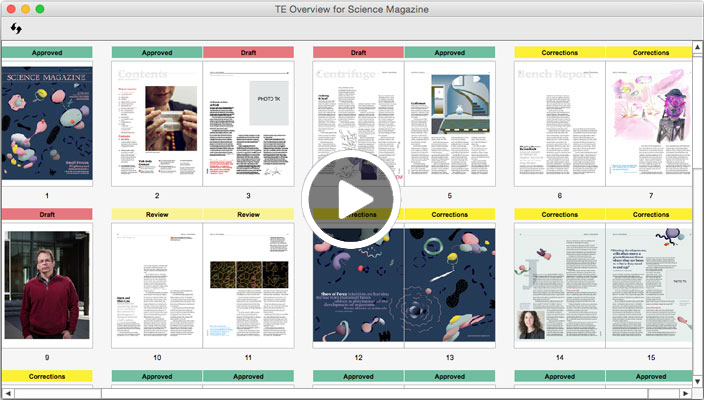Open page 3 thumbnail with PHOTO TK placeholder
The height and width of the screenshot is (400, 704).
coord(248,123)
